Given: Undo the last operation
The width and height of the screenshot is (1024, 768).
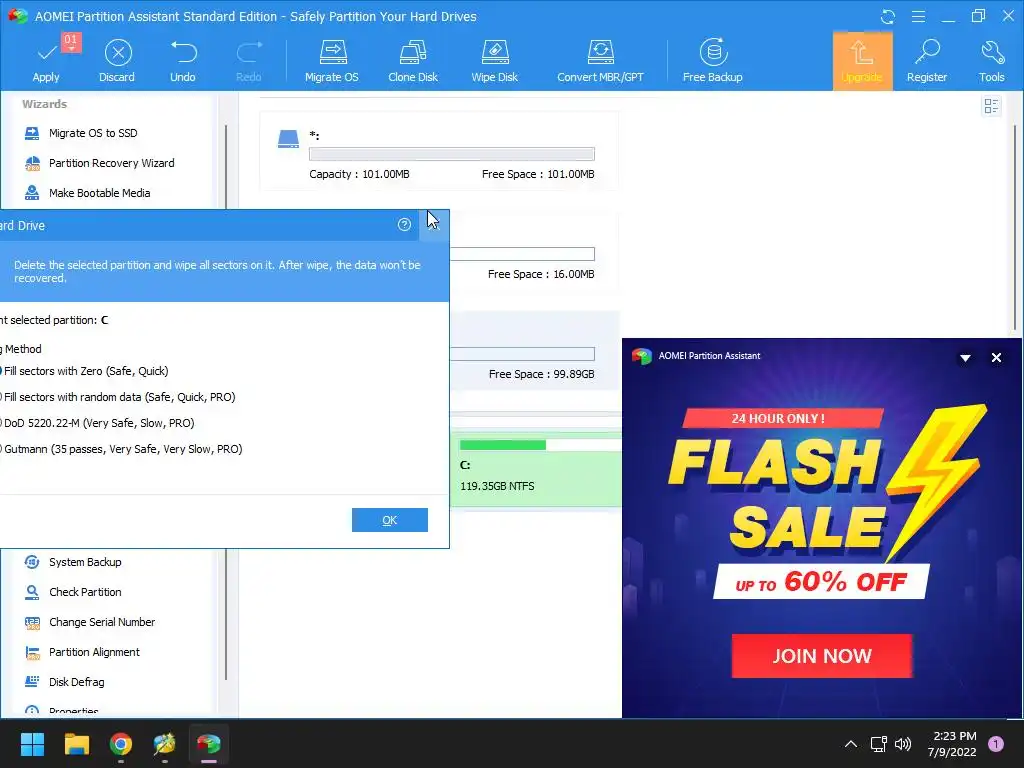Looking at the screenshot, I should coord(183,61).
